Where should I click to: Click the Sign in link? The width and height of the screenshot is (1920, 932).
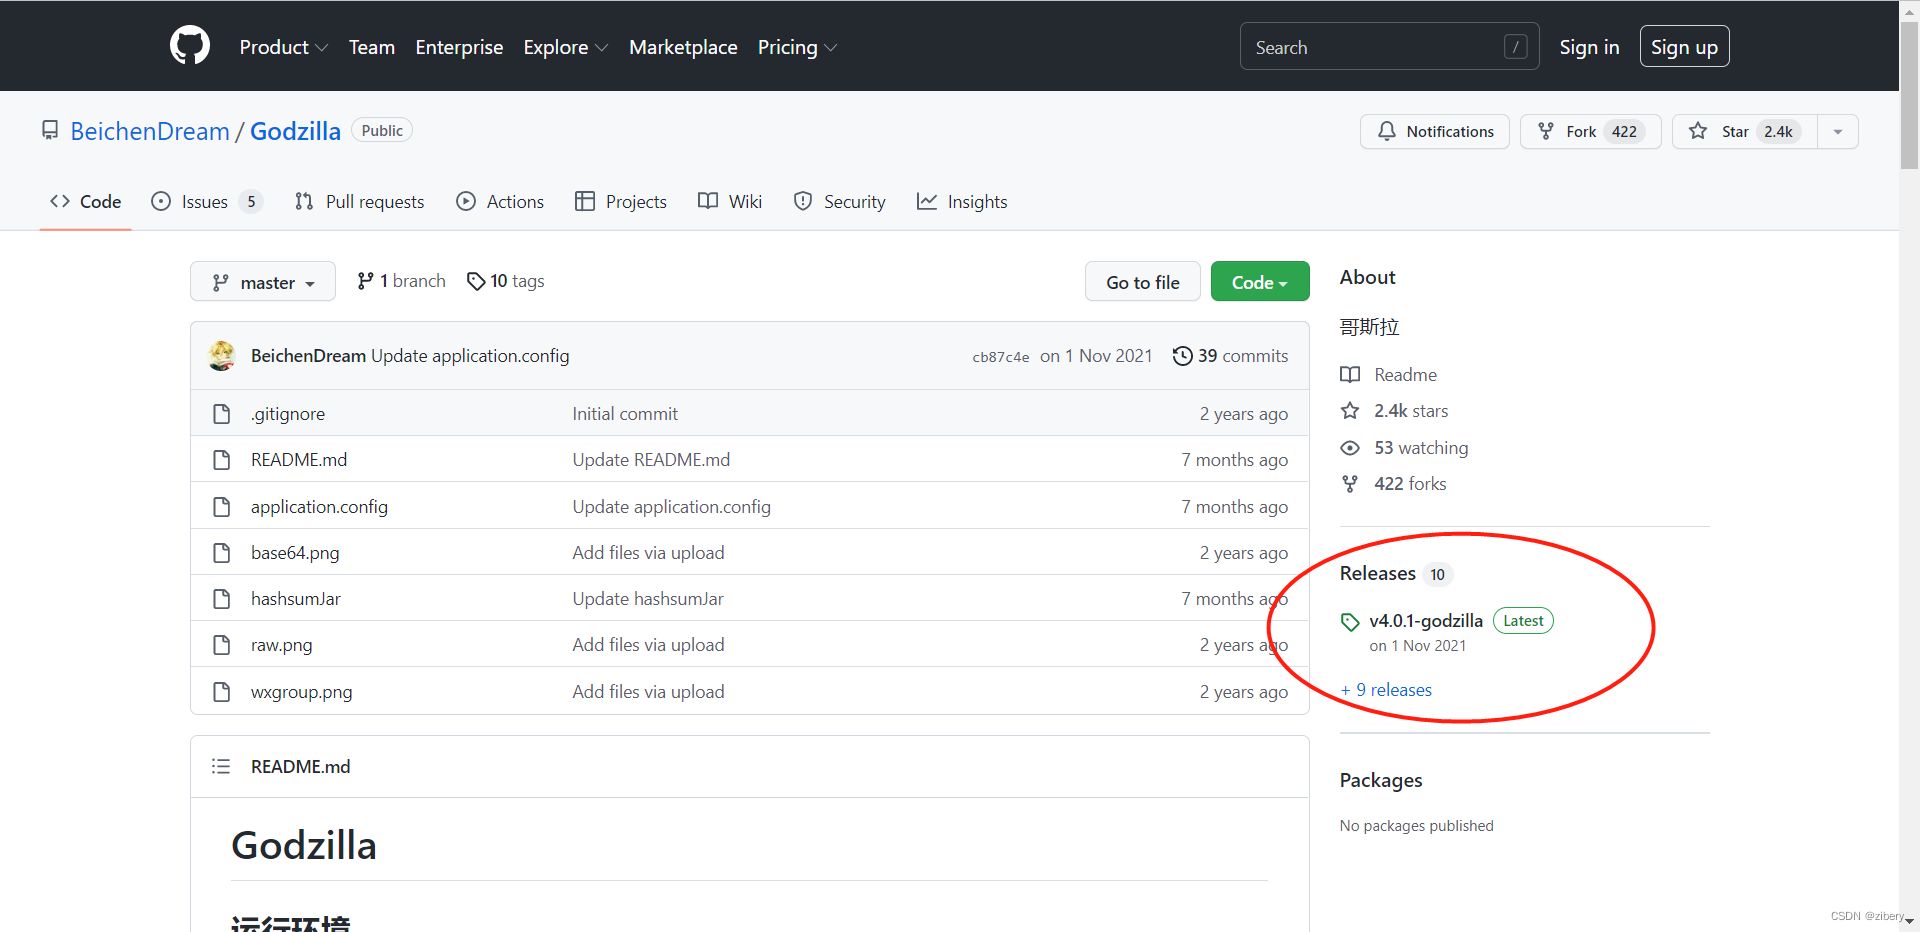click(1589, 47)
